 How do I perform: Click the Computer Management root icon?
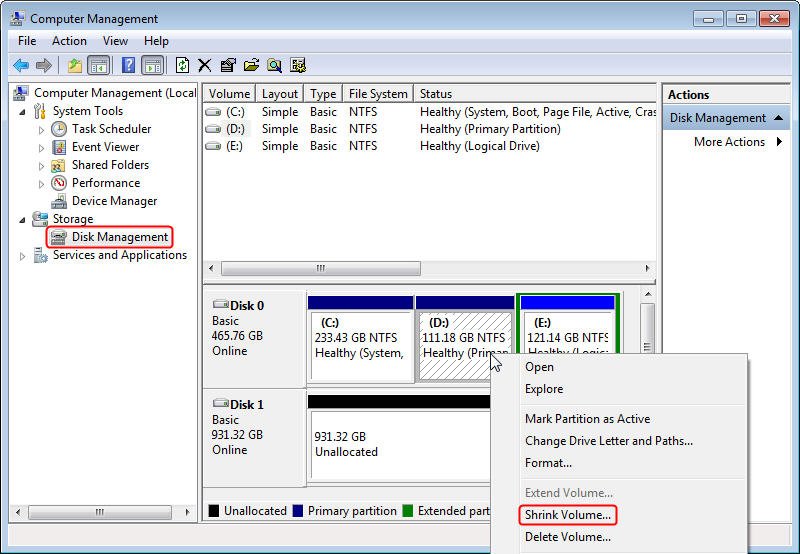(x=21, y=93)
